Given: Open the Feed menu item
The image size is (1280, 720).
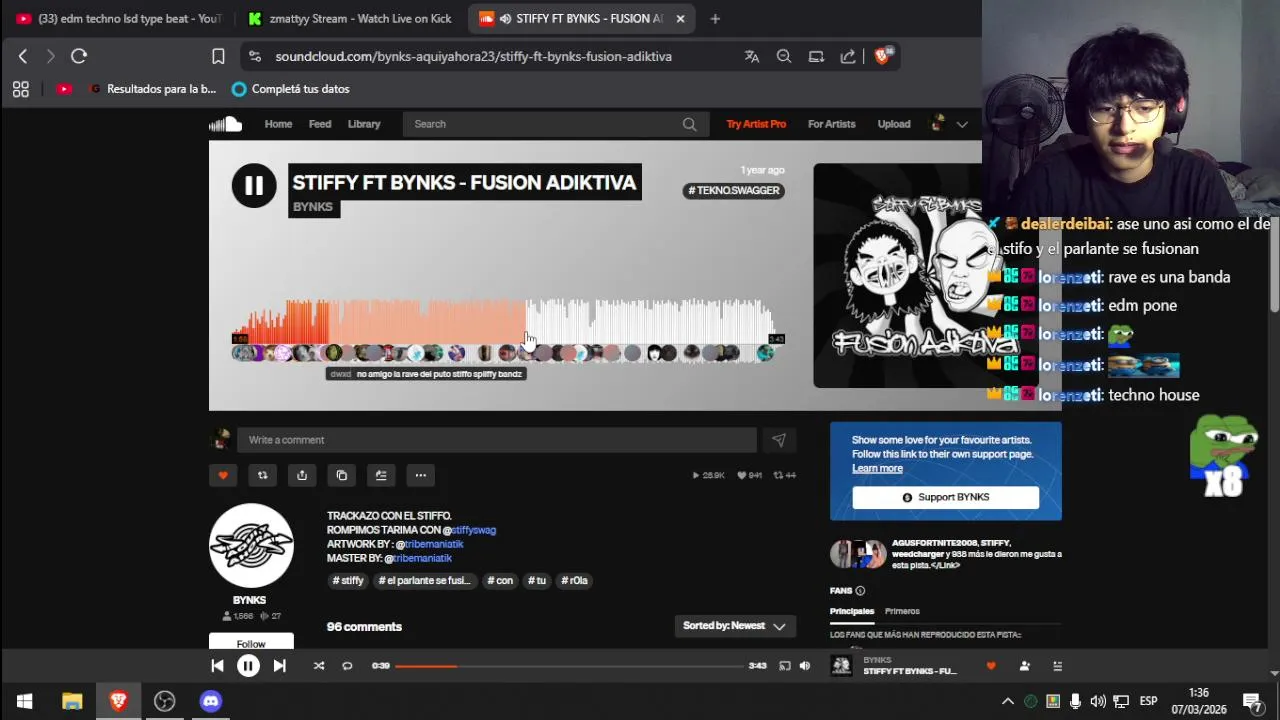Looking at the screenshot, I should pyautogui.click(x=320, y=124).
